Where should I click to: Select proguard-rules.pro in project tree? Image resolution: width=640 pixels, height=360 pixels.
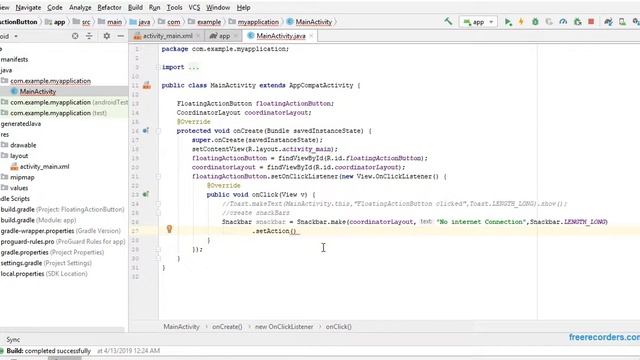point(63,241)
